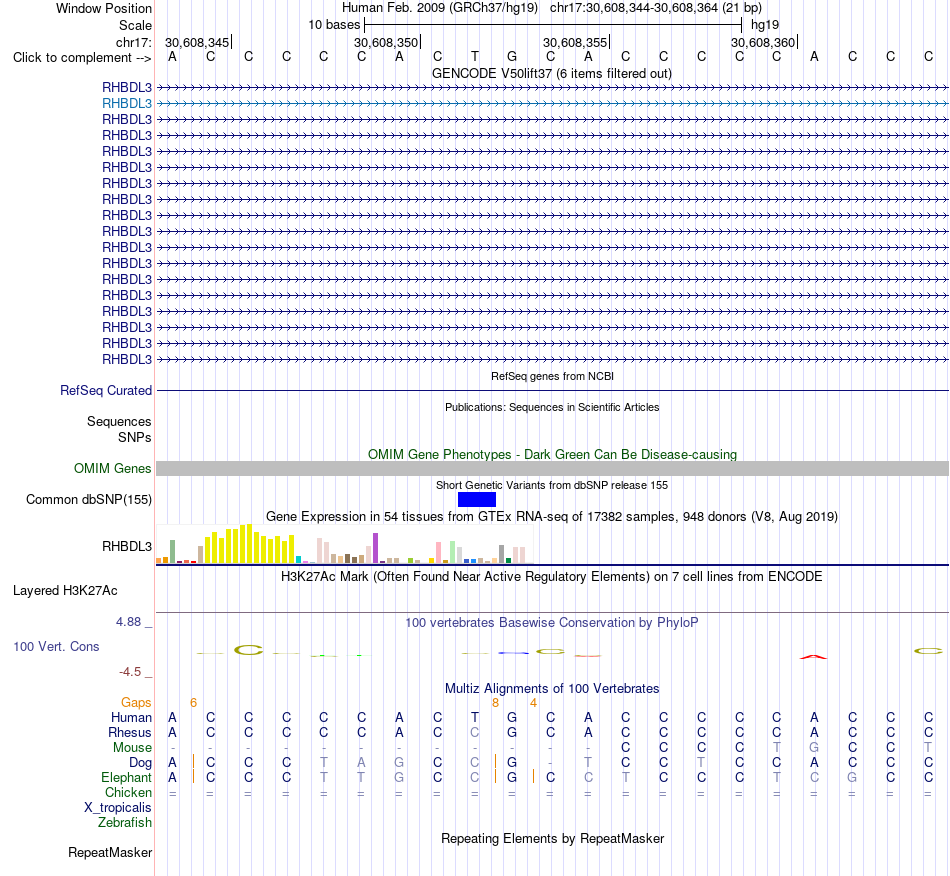Select the light-blue highlighted RHBDL3 transcript label

point(127,104)
